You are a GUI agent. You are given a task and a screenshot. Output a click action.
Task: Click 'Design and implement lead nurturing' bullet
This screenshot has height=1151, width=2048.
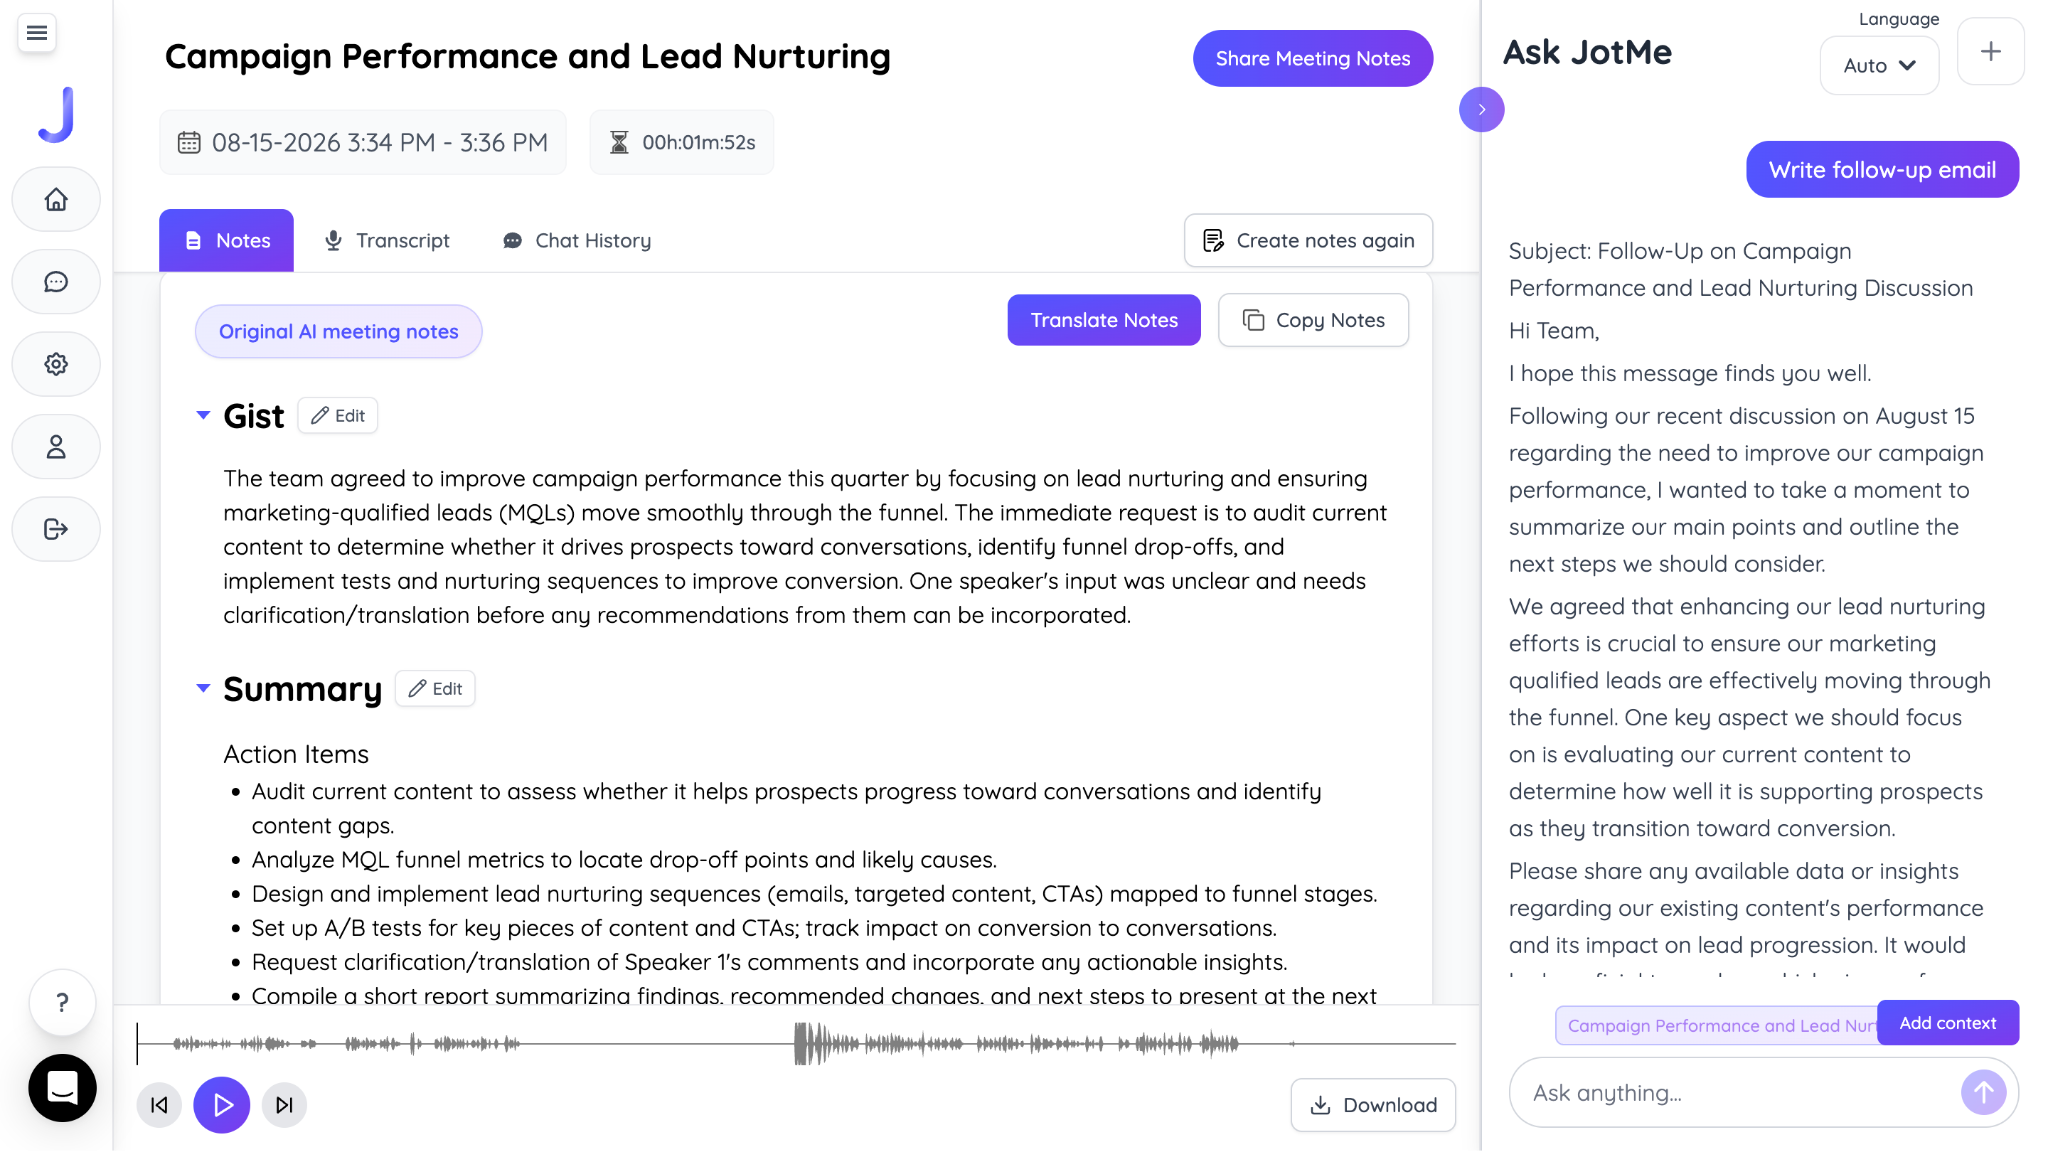click(x=814, y=894)
